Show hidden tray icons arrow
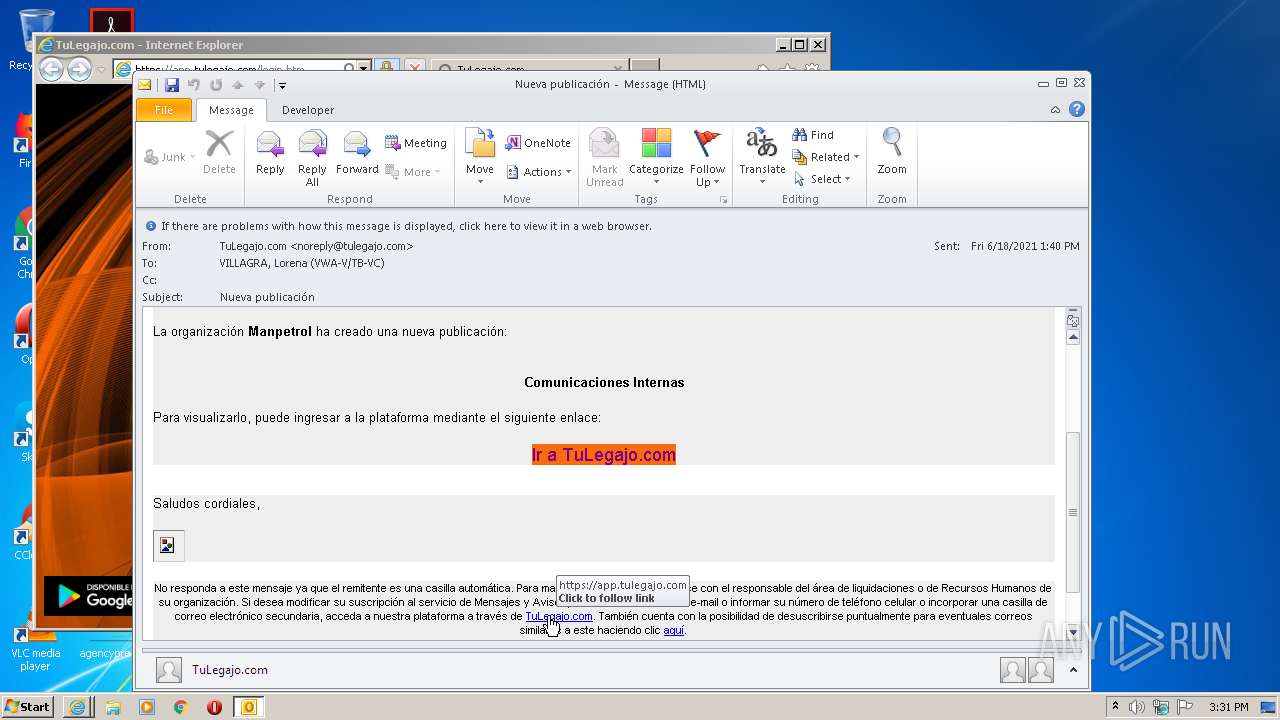This screenshot has width=1280, height=720. [x=1116, y=707]
